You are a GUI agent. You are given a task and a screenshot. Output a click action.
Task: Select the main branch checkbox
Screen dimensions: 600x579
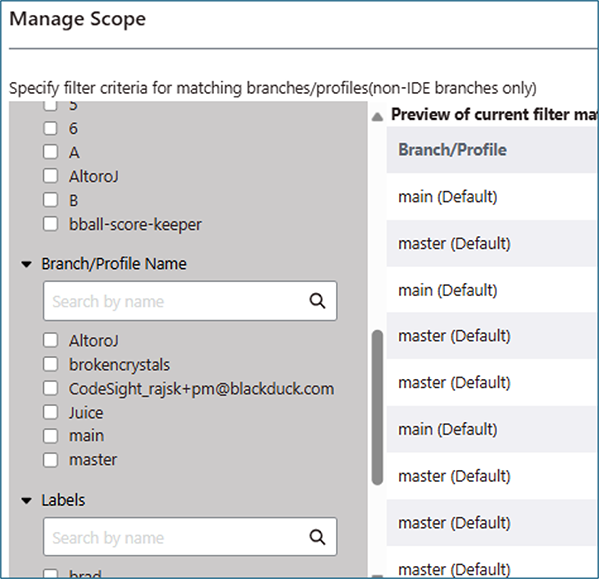coord(50,436)
